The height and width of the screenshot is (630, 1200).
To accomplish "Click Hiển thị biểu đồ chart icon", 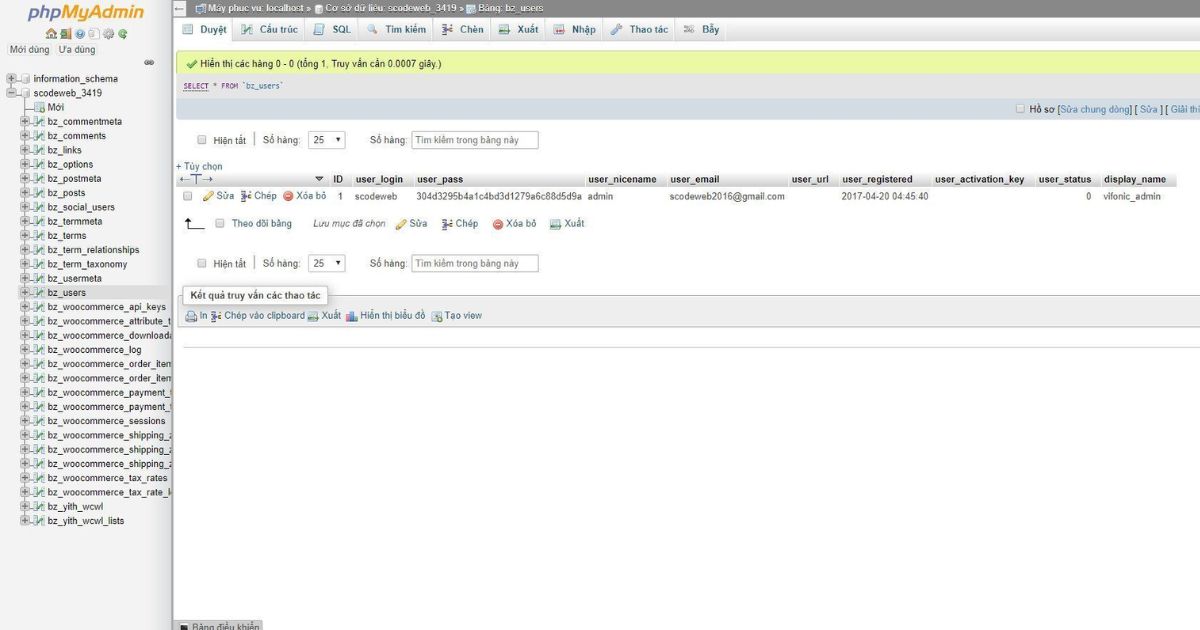I will (352, 316).
